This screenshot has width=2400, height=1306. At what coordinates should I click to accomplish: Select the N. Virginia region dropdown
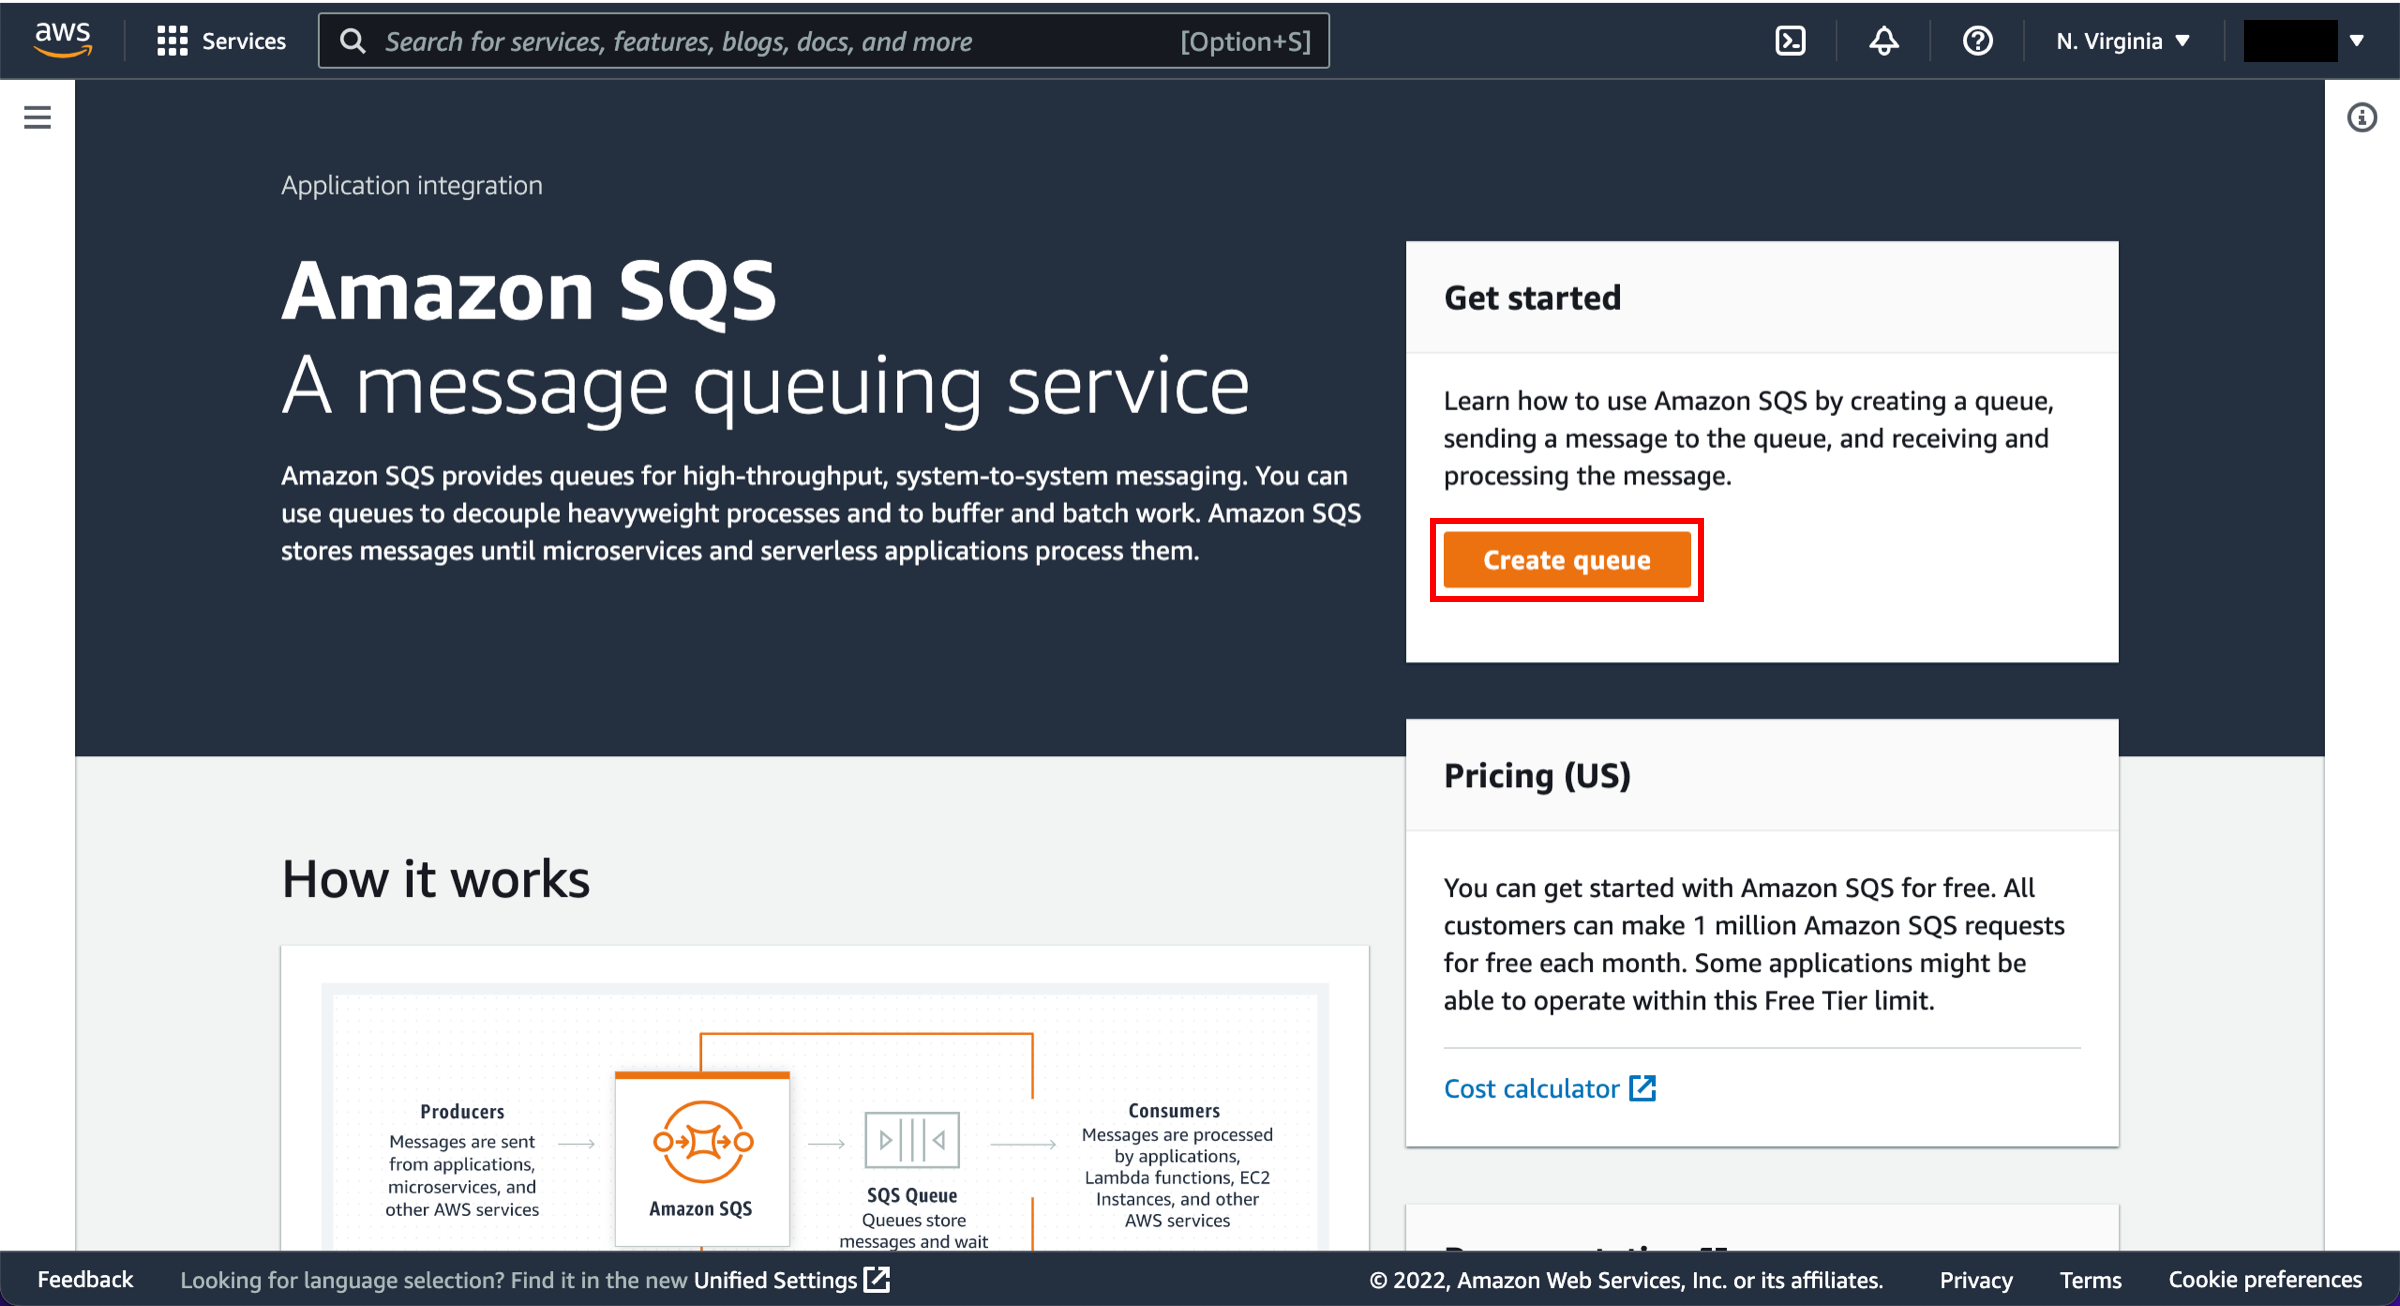(x=2119, y=40)
